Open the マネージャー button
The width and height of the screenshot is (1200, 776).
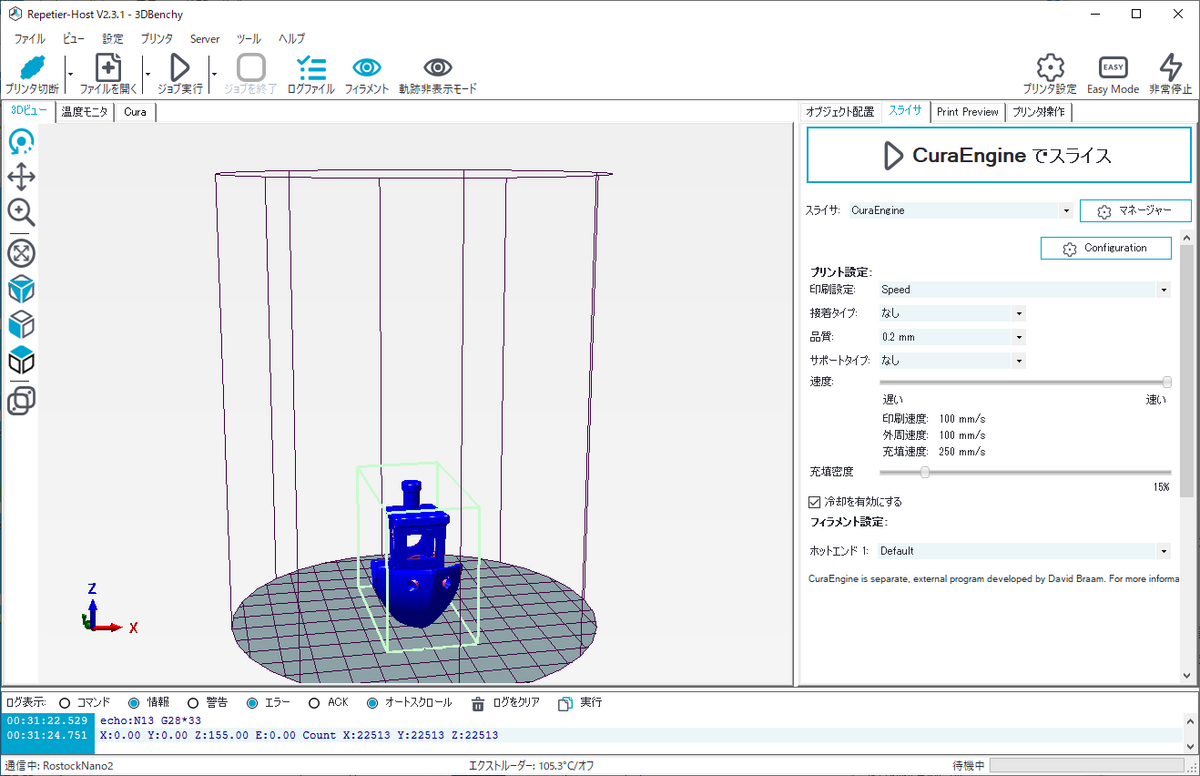(x=1135, y=211)
